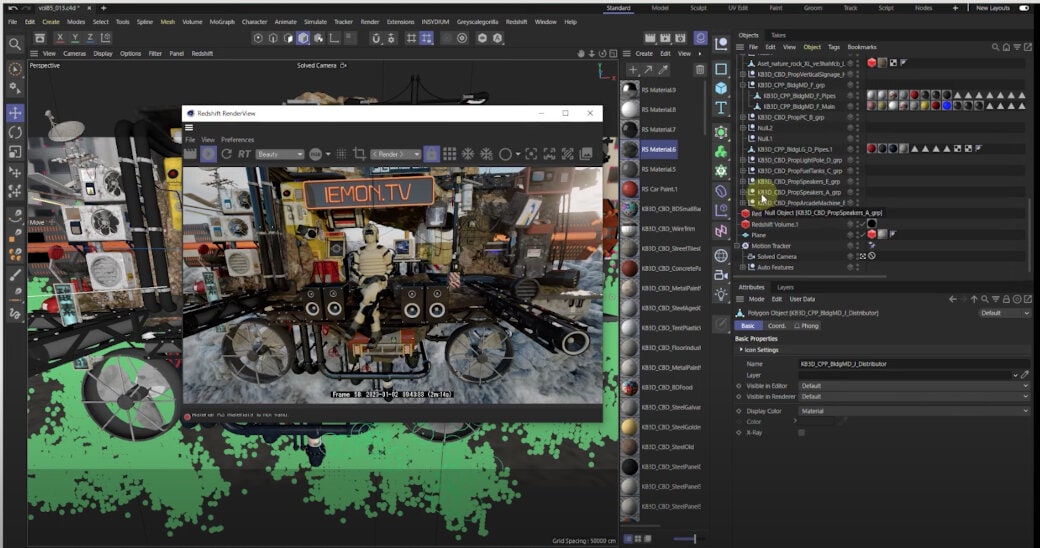Open the Beauty AOV dropdown
This screenshot has width=1040, height=548.
coord(279,154)
